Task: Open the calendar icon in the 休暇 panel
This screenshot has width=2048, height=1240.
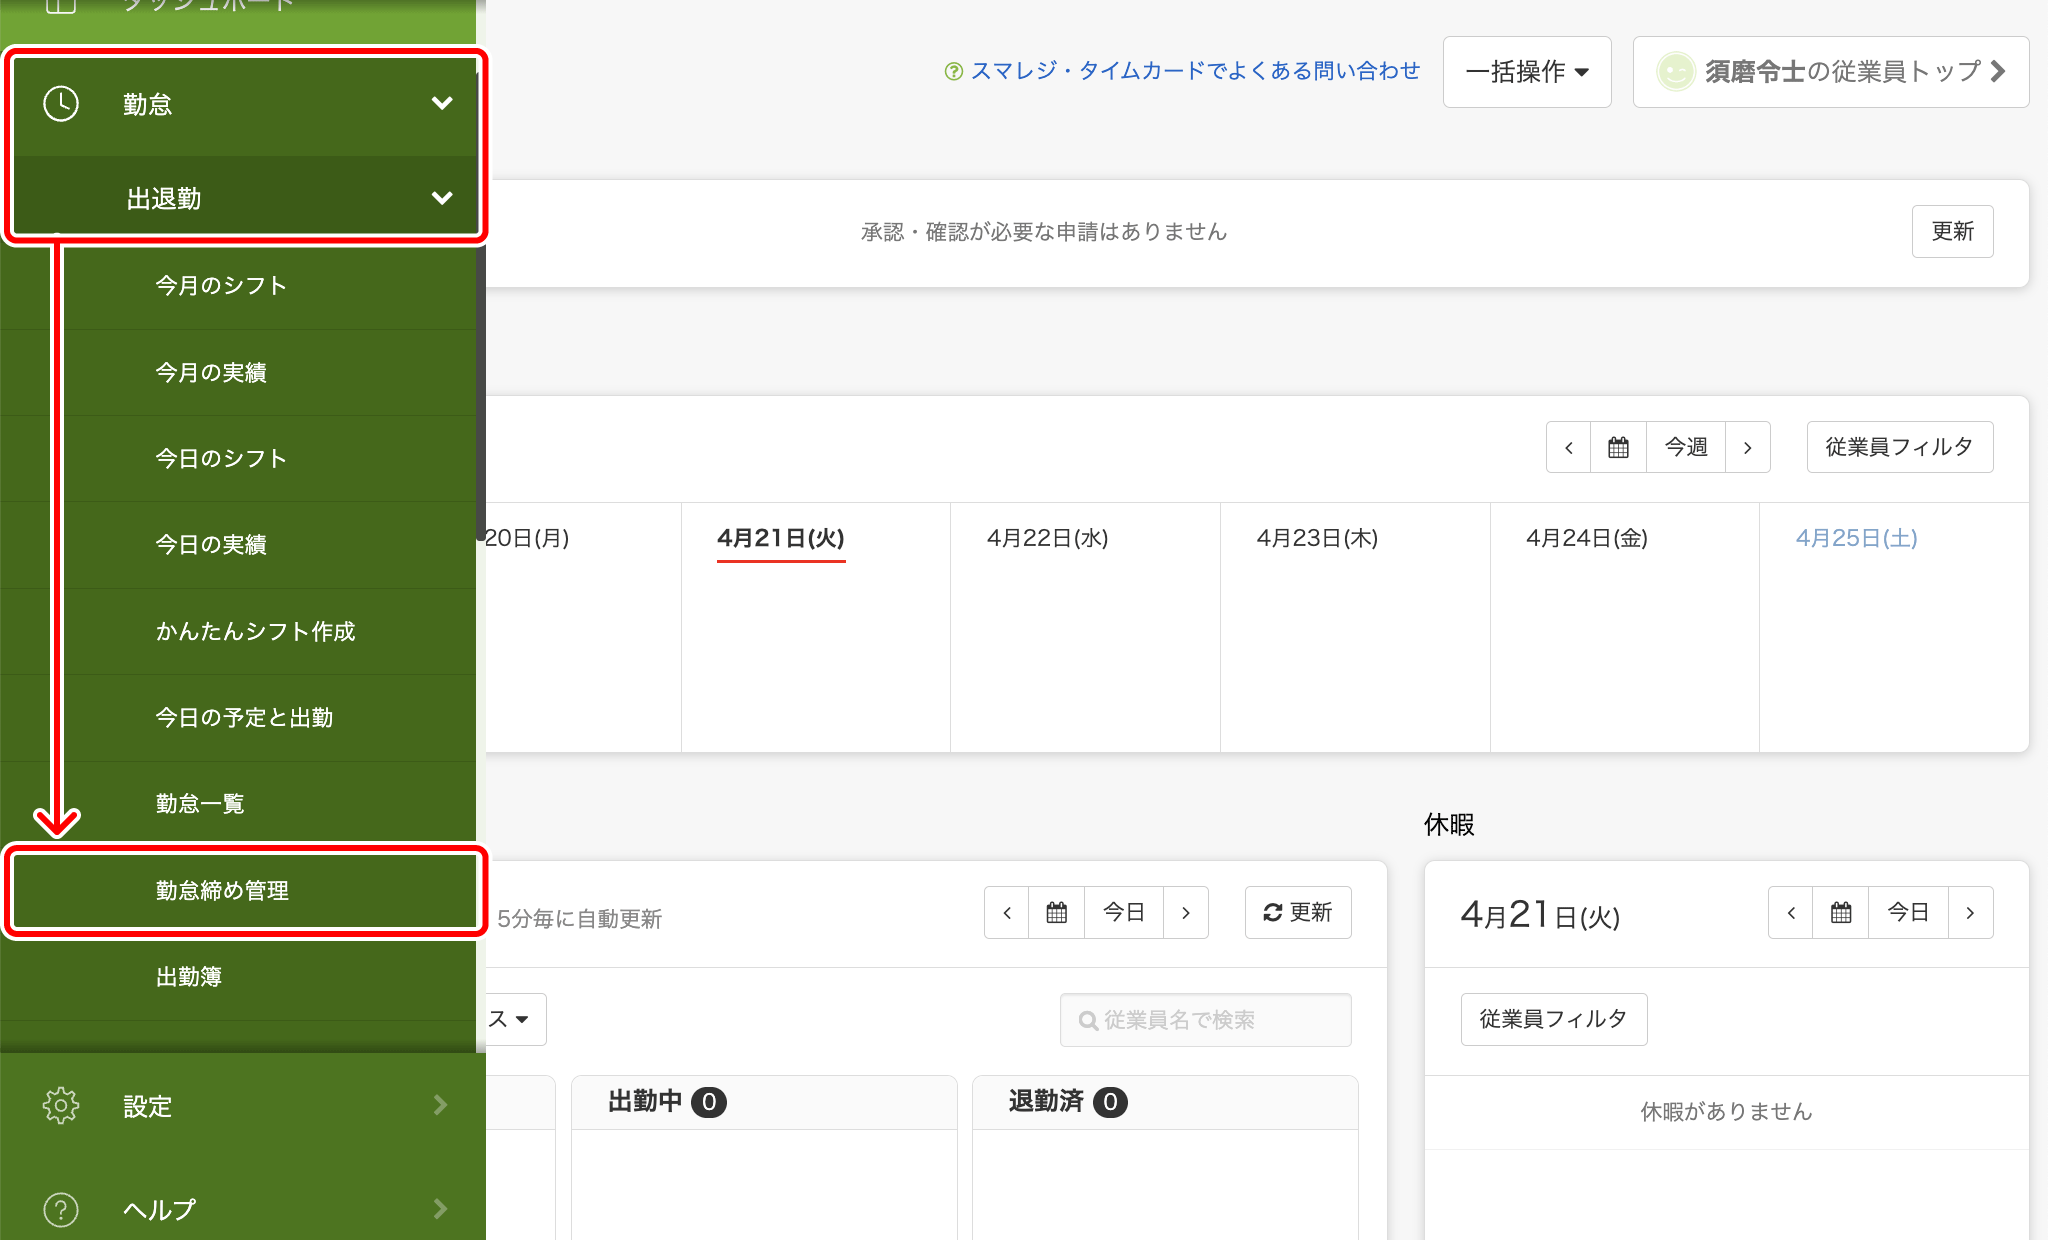Action: [1840, 912]
